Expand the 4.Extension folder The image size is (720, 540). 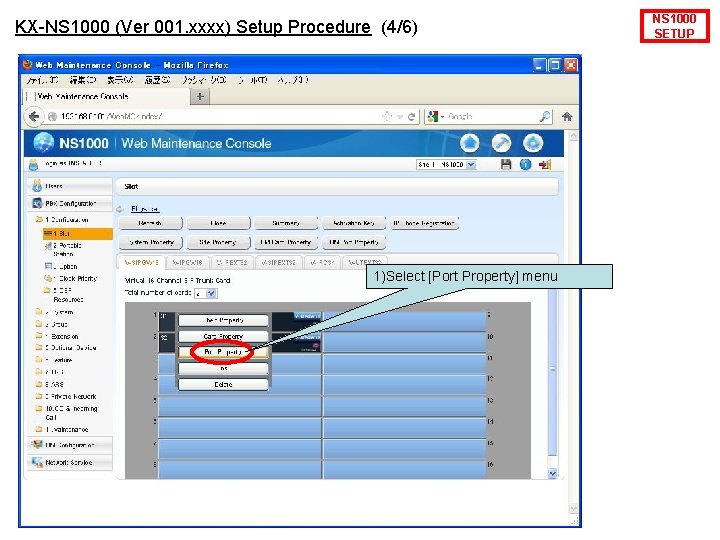(39, 336)
